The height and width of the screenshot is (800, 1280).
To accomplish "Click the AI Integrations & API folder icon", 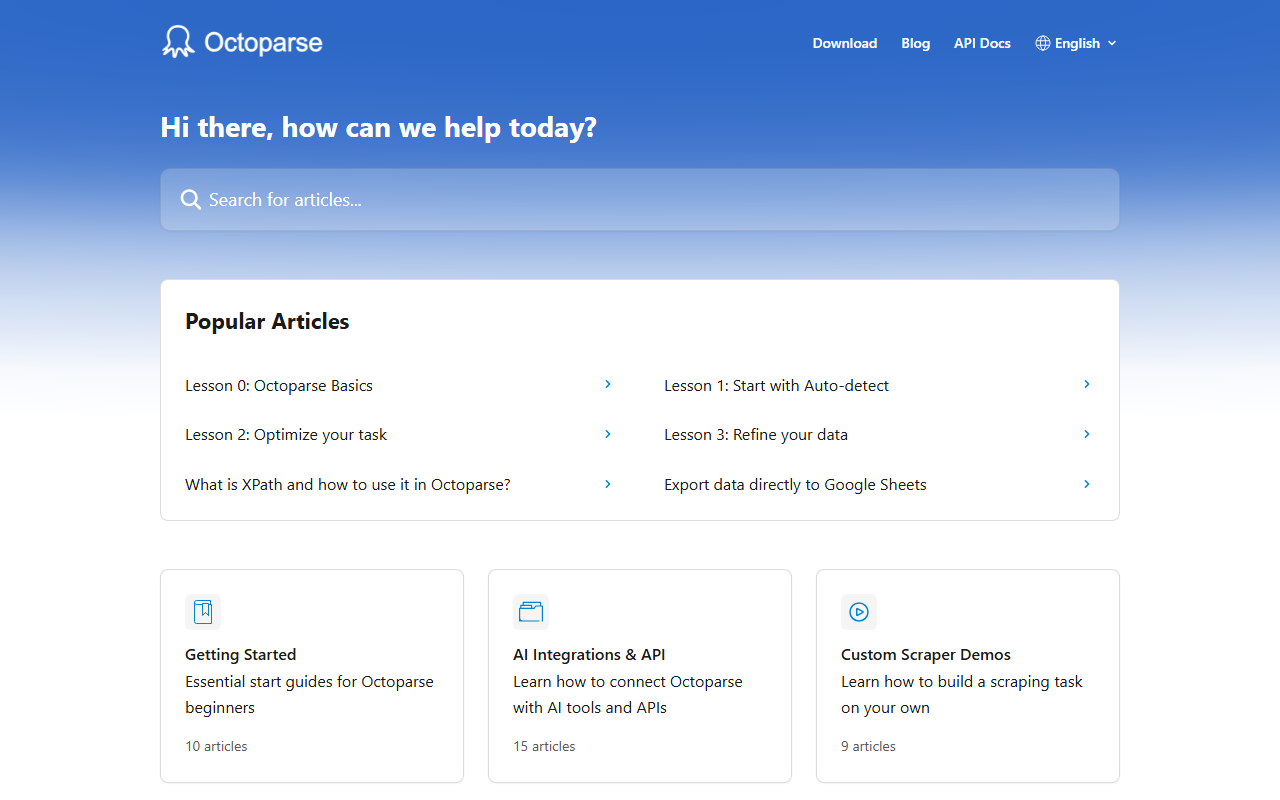I will (531, 612).
